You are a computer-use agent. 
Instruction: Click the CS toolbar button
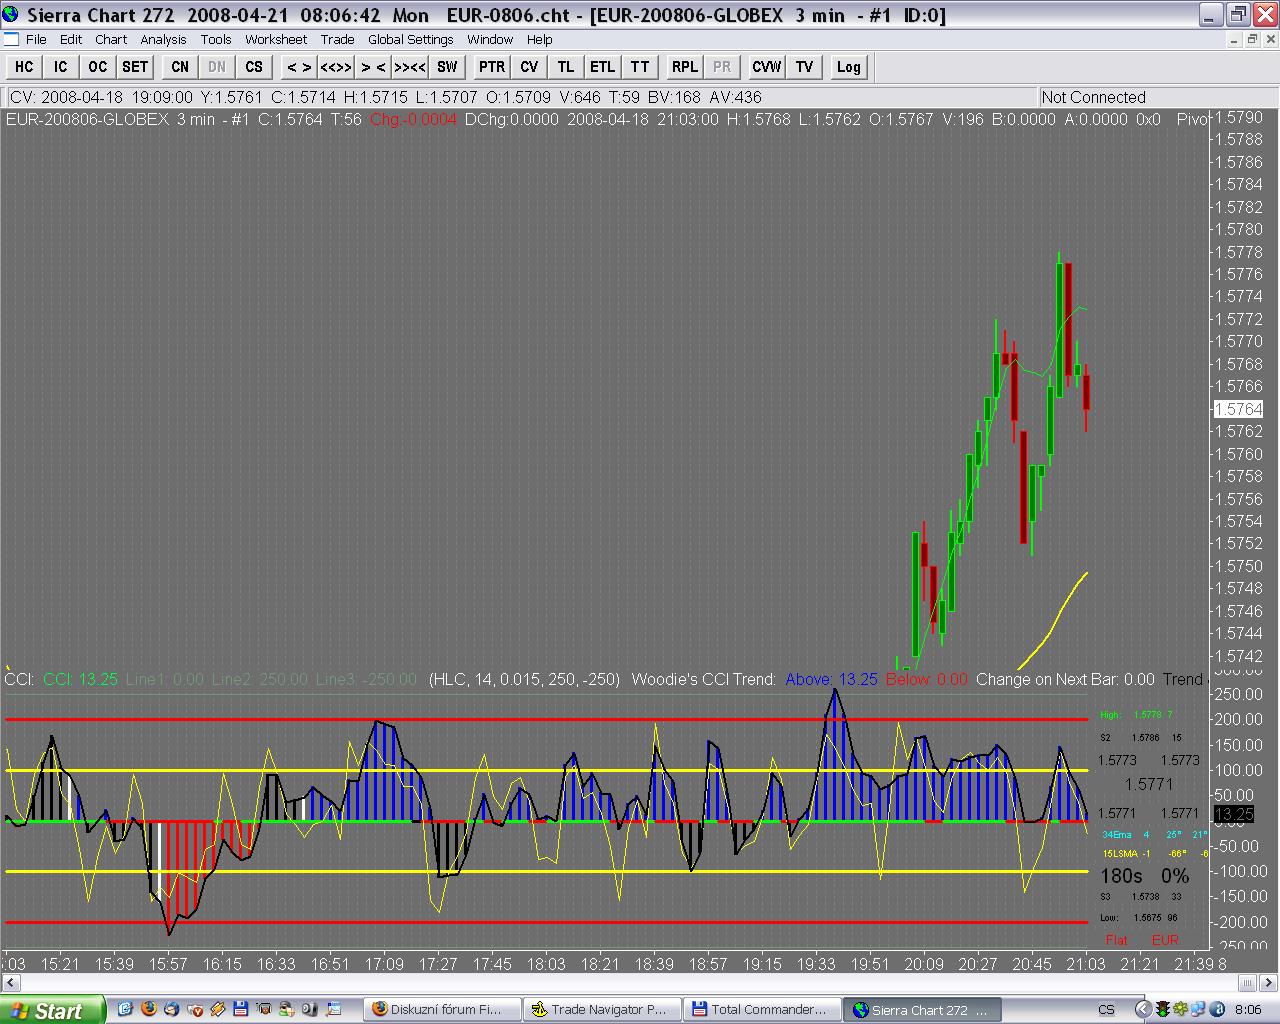[x=254, y=67]
